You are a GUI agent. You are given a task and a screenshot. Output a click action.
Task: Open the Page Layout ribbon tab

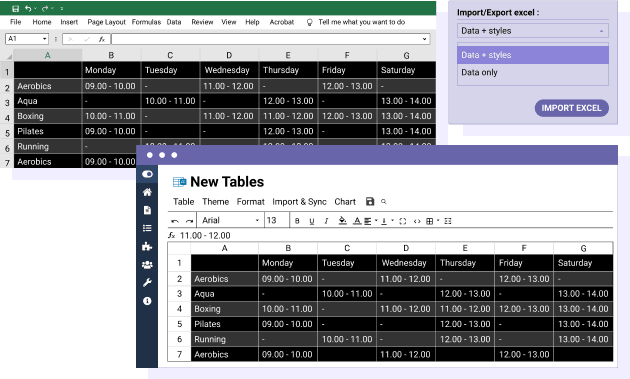tap(106, 22)
